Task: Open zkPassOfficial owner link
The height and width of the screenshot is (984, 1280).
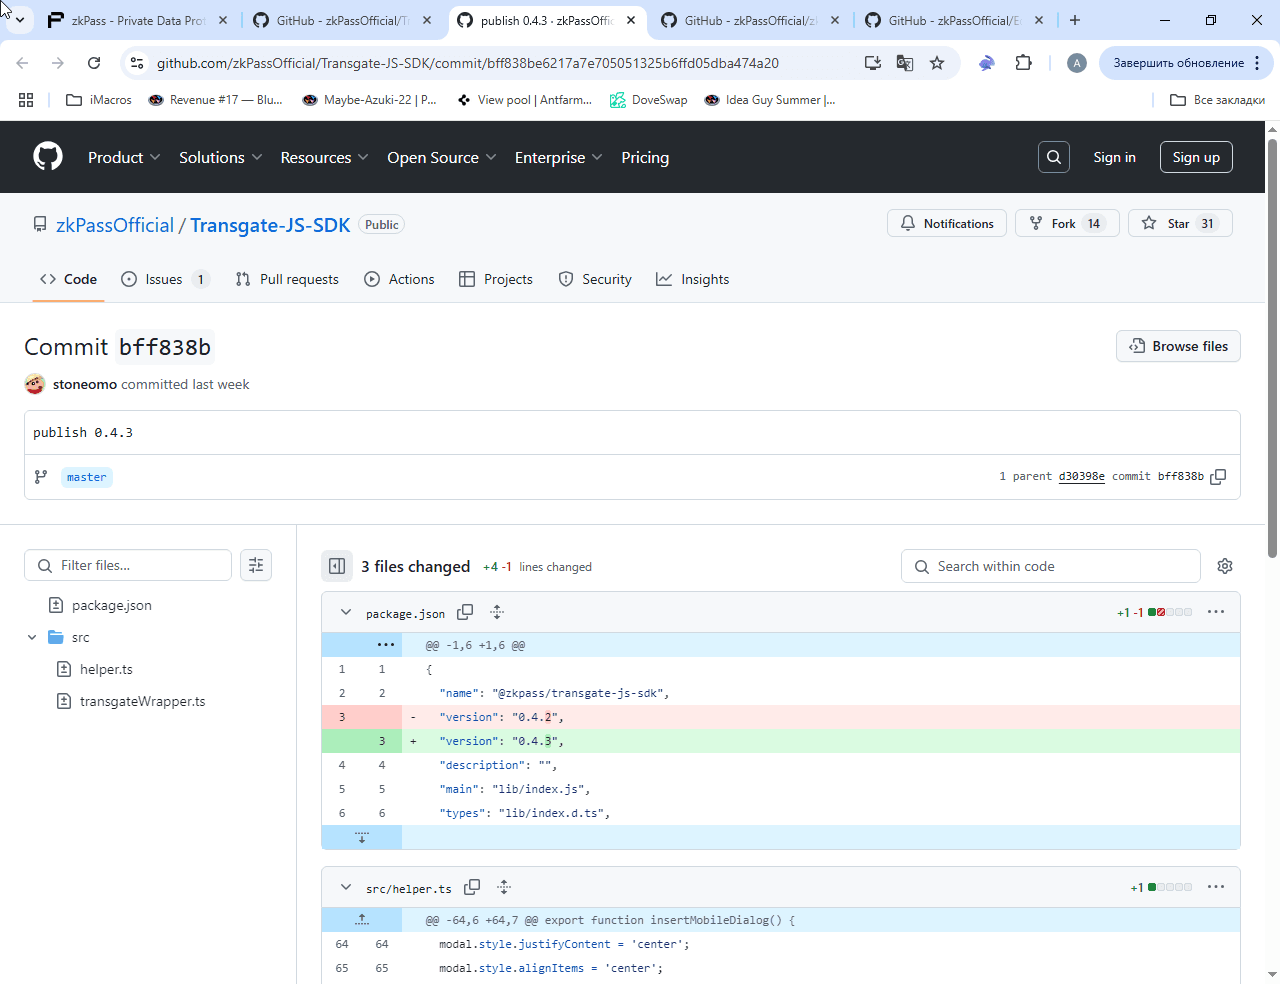Action: (x=115, y=225)
